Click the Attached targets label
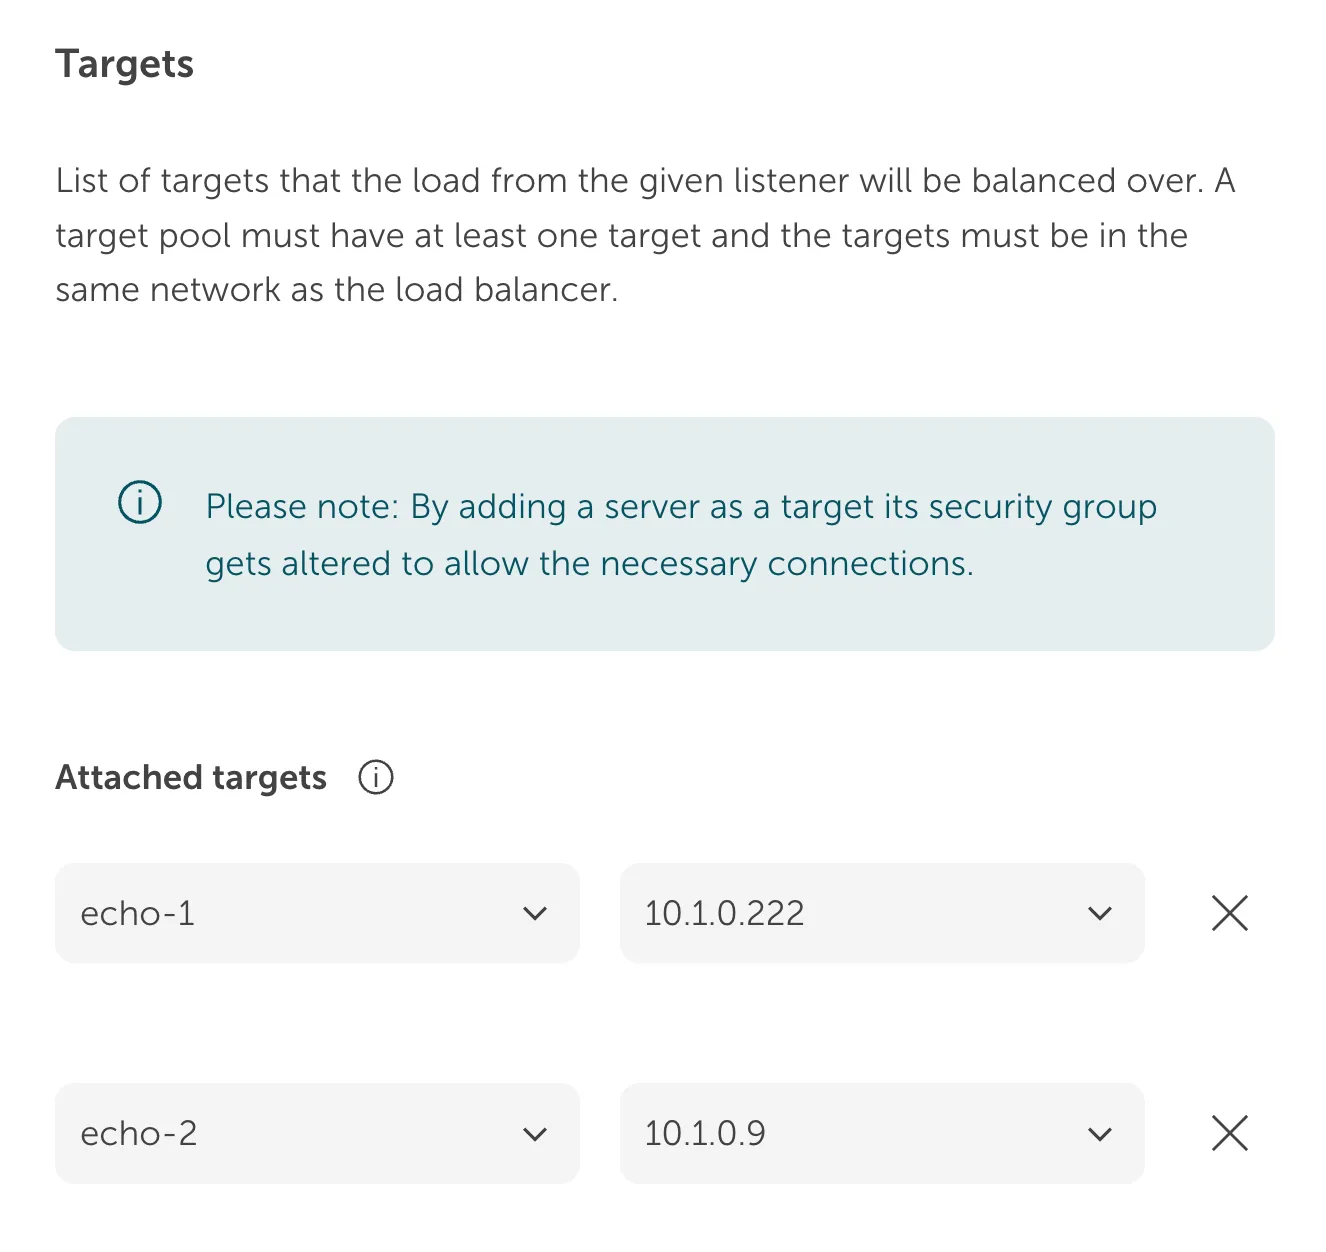This screenshot has height=1252, width=1326. 191,777
